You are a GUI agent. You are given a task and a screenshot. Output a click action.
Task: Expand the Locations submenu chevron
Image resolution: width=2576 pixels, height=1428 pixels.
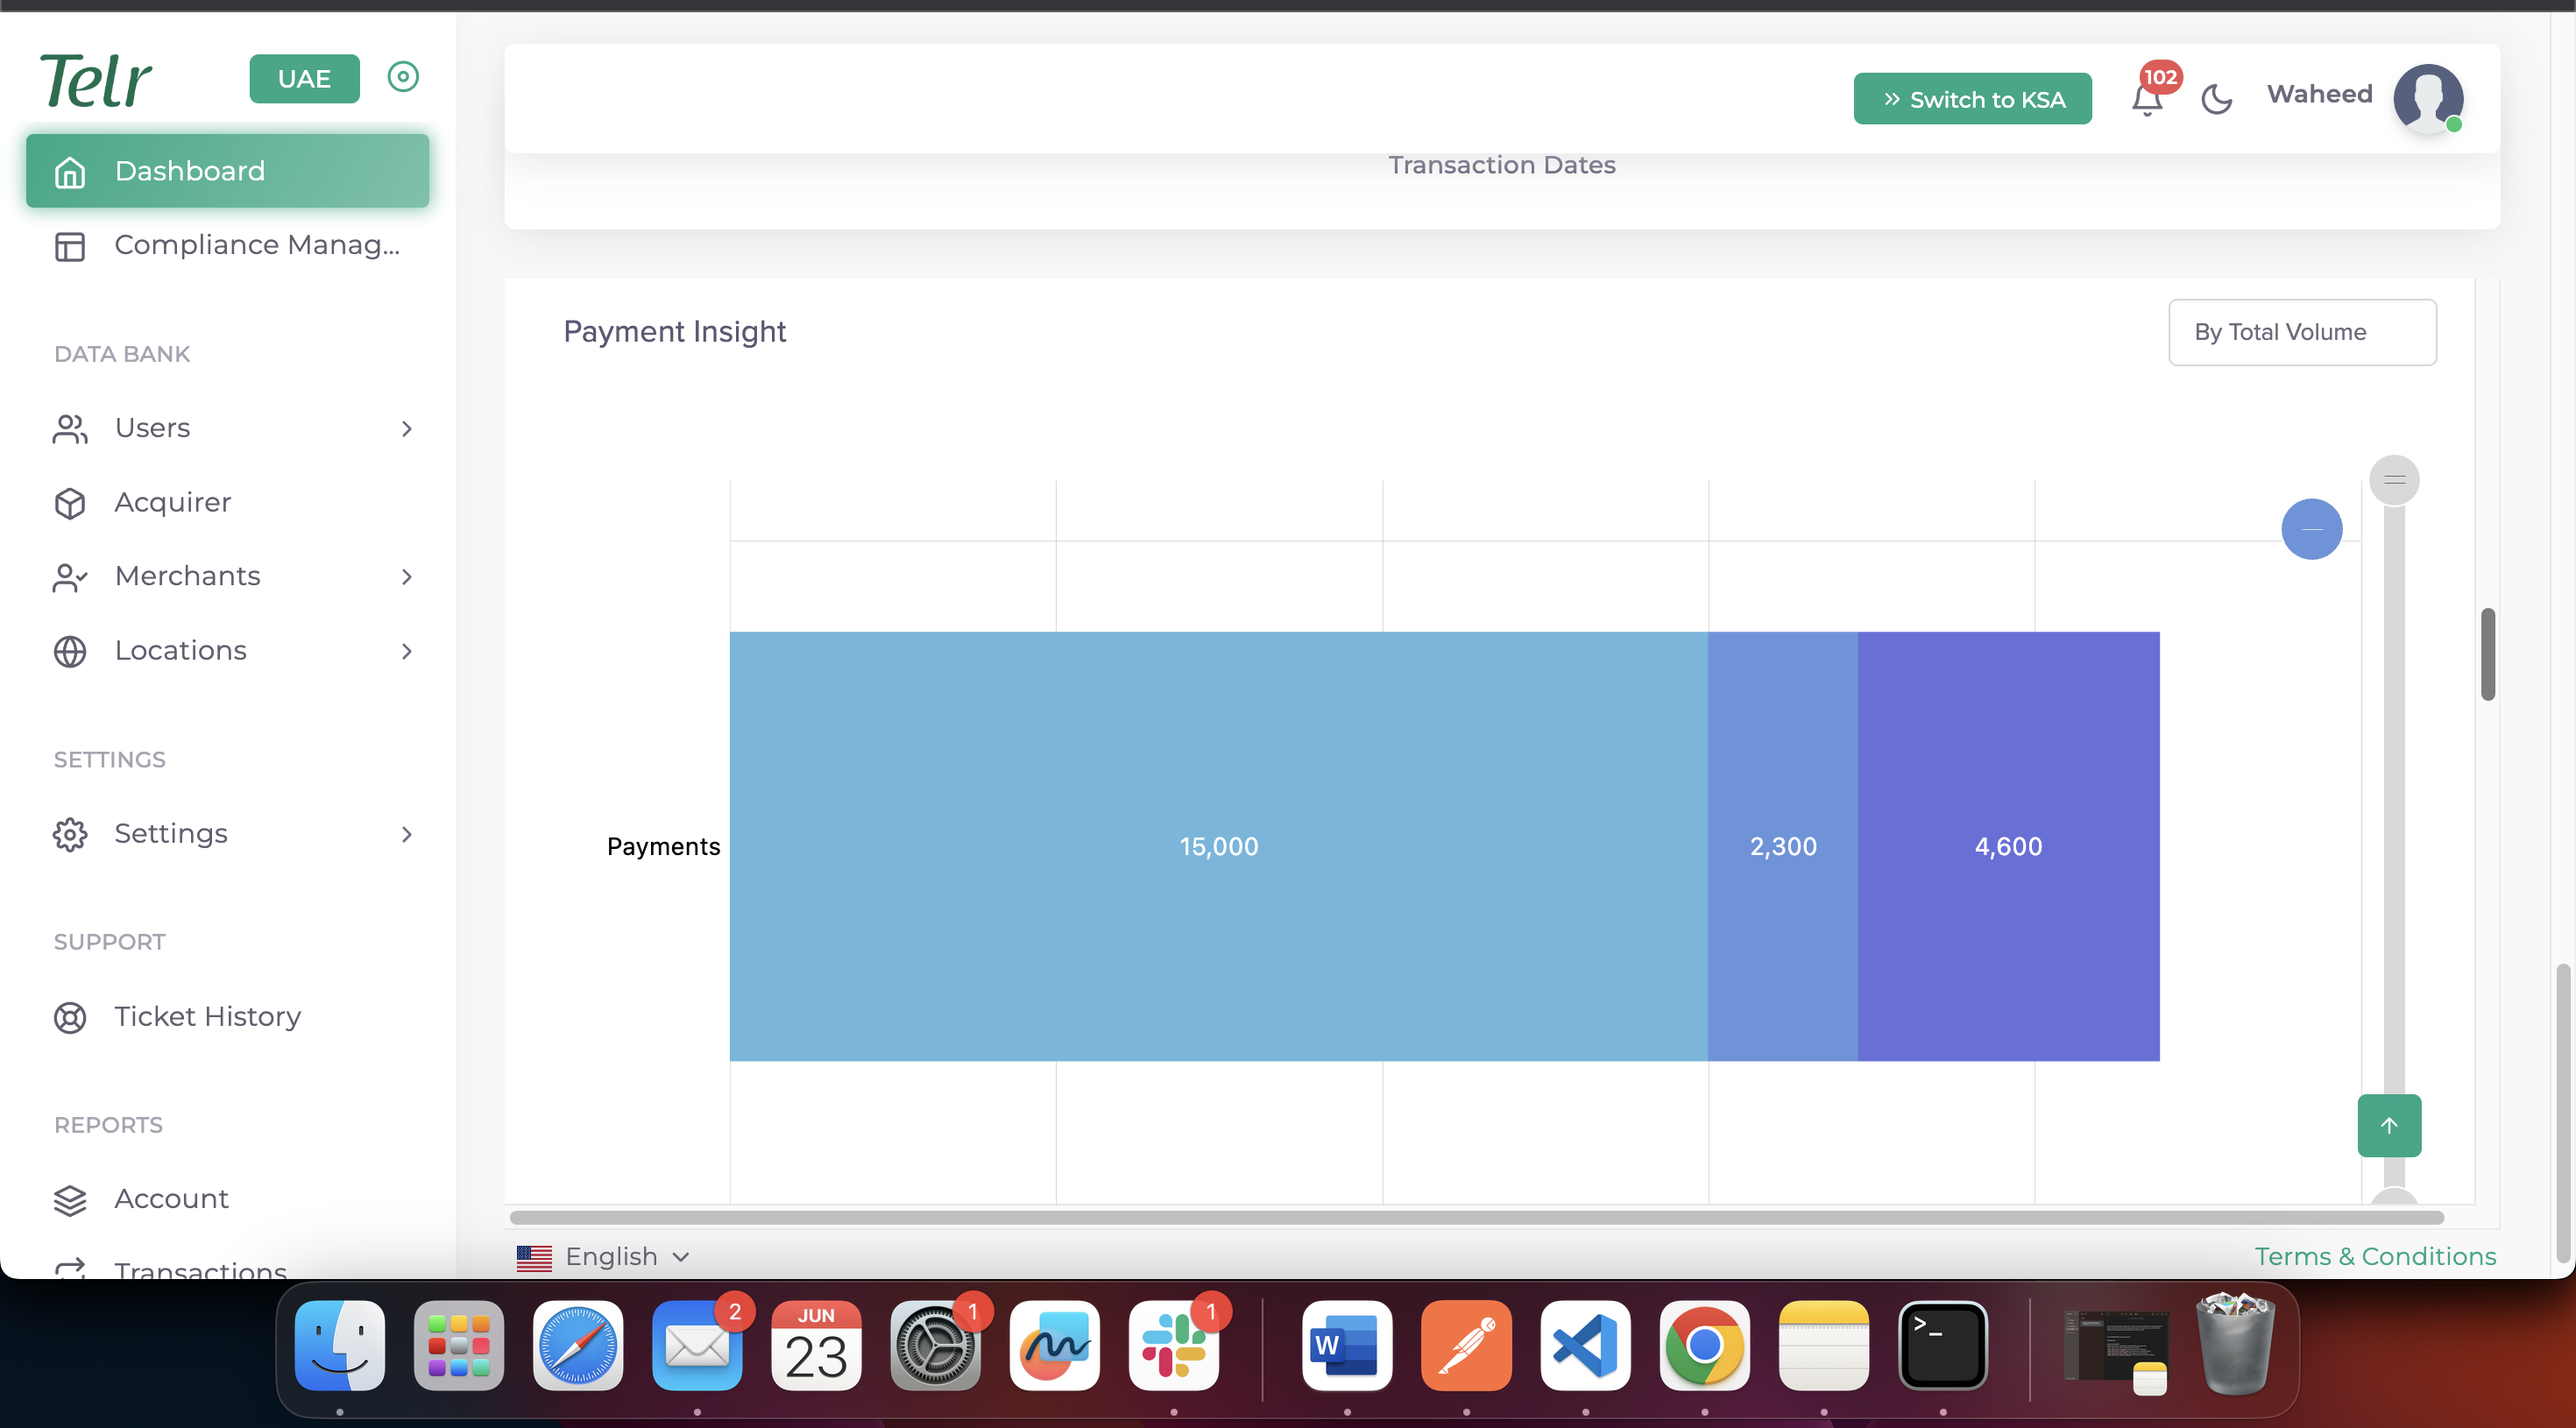[406, 651]
